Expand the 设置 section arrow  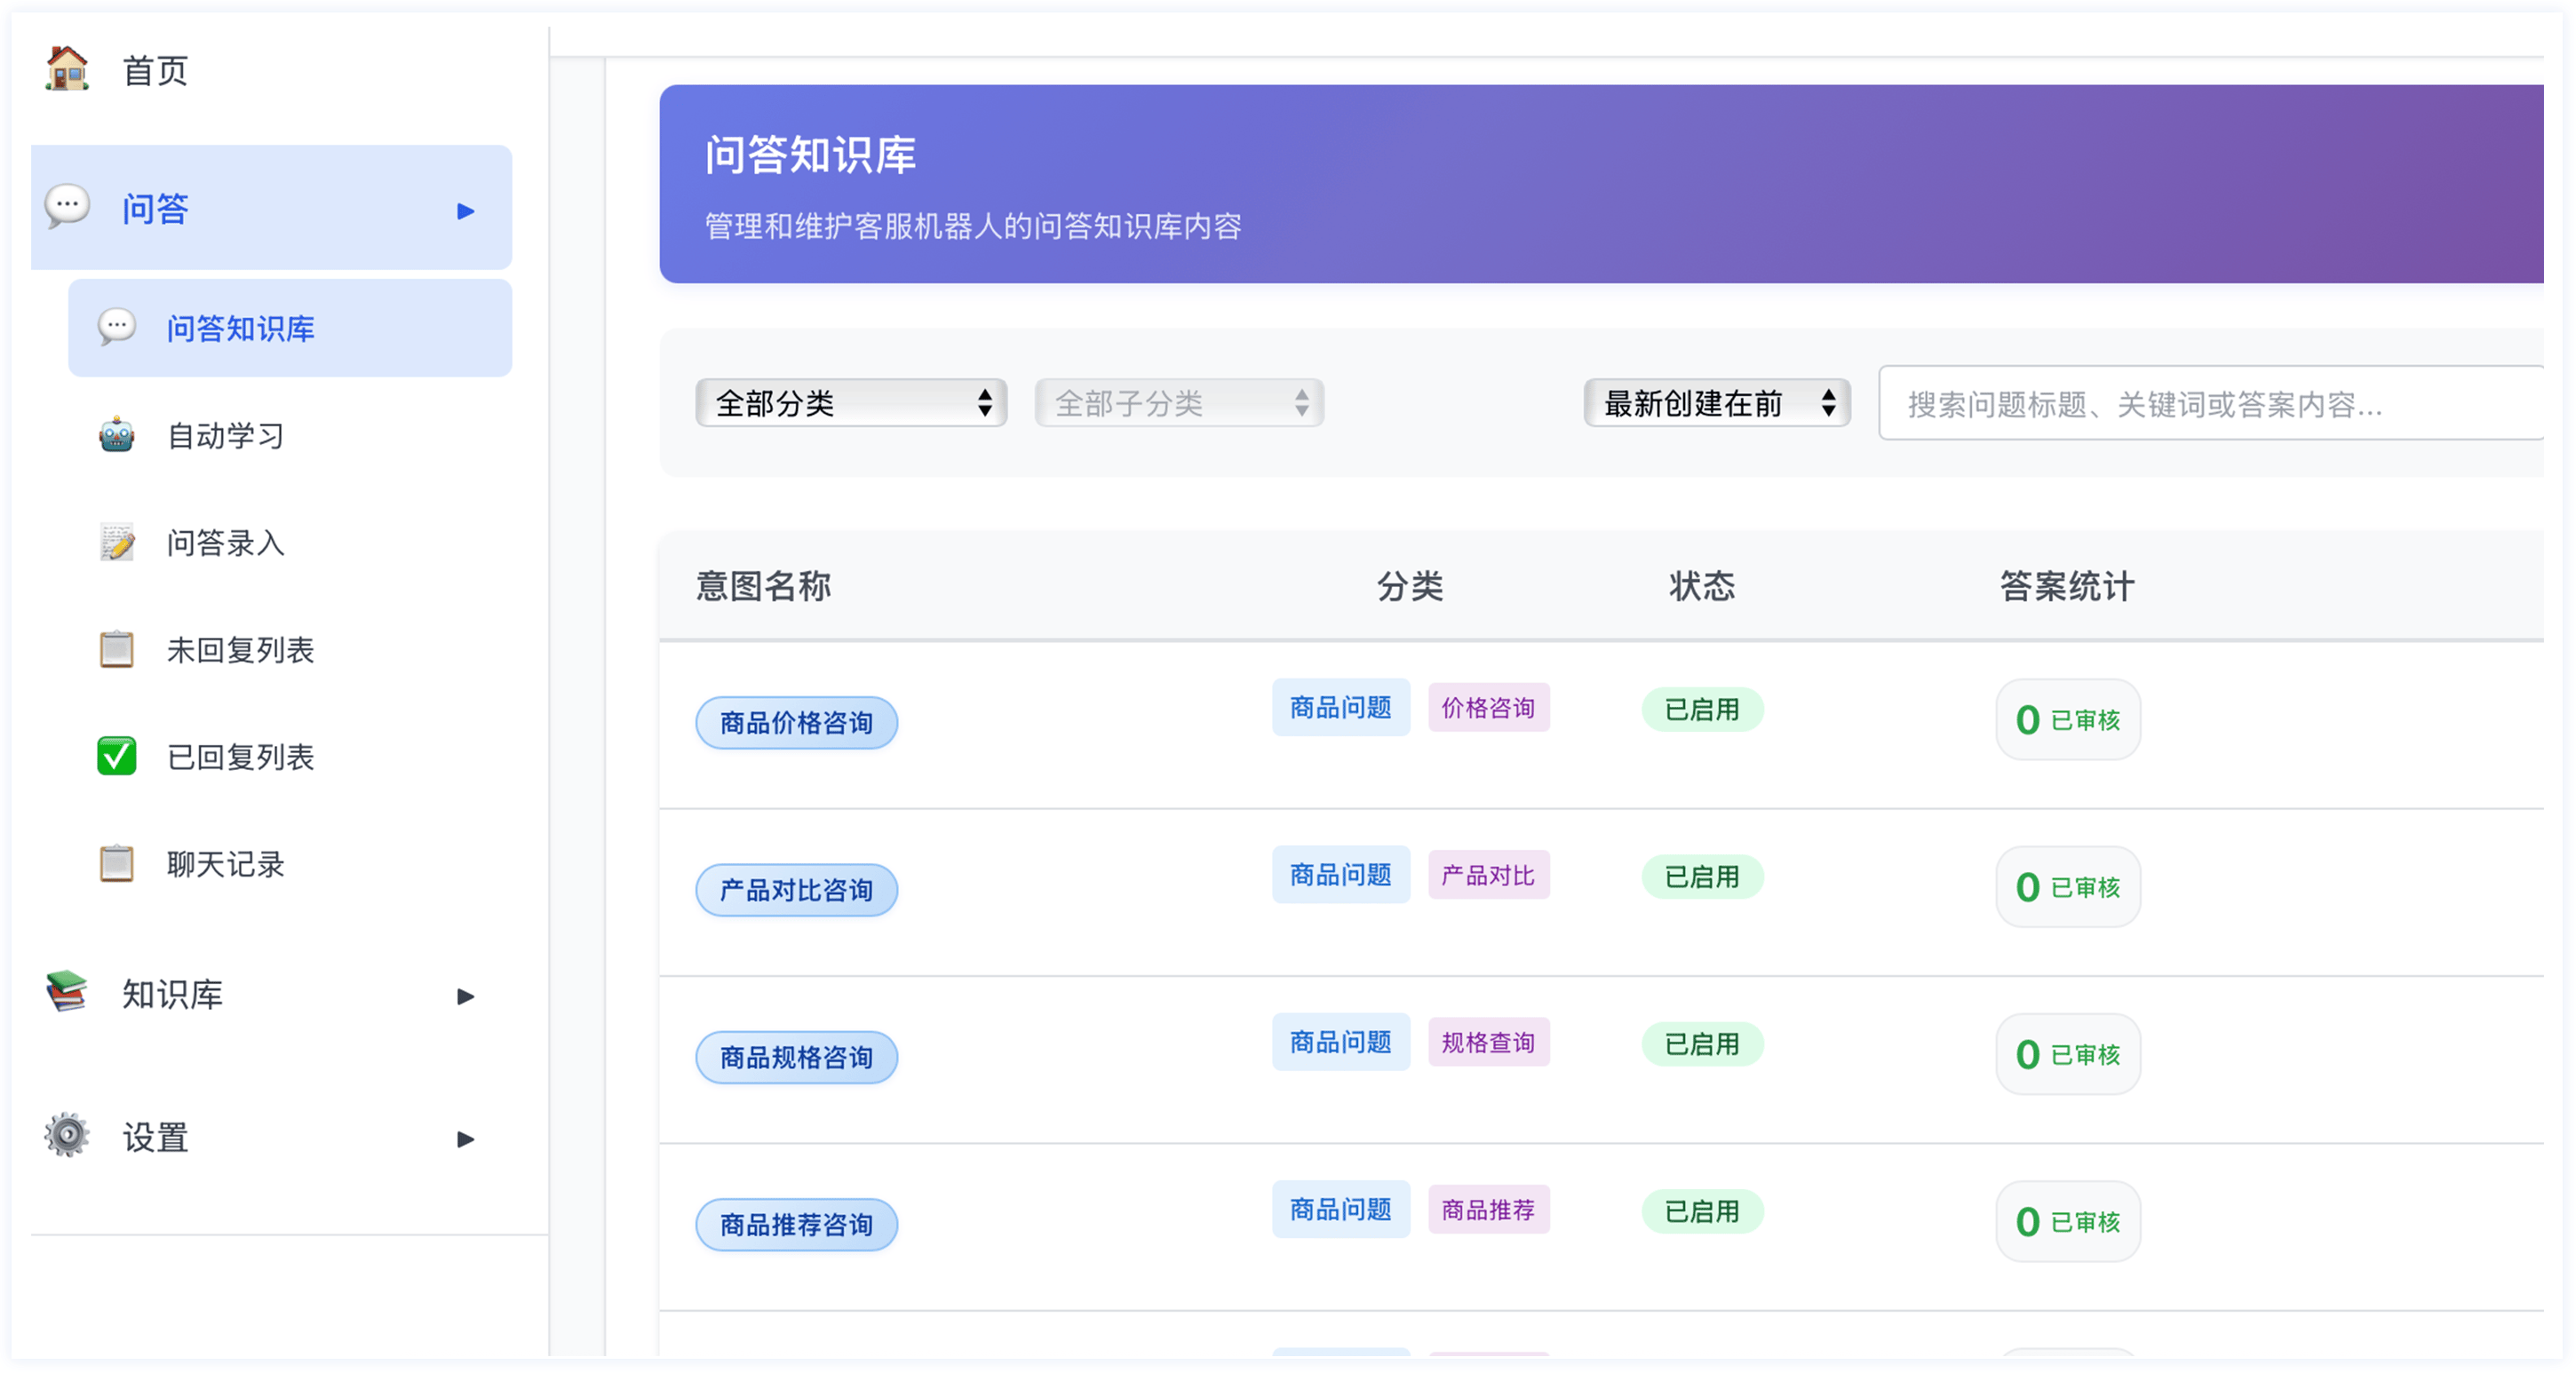coord(465,1139)
